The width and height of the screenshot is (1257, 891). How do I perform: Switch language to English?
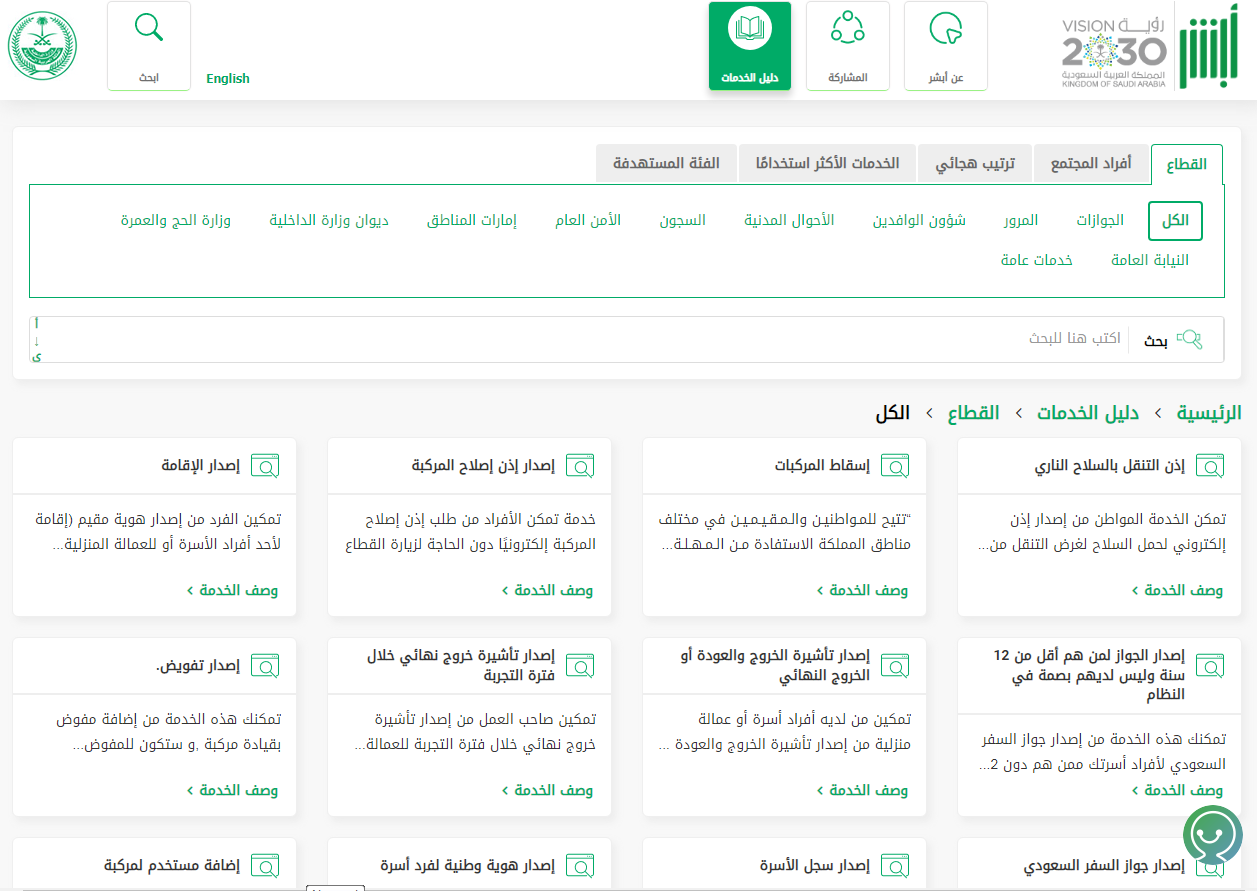coord(228,79)
